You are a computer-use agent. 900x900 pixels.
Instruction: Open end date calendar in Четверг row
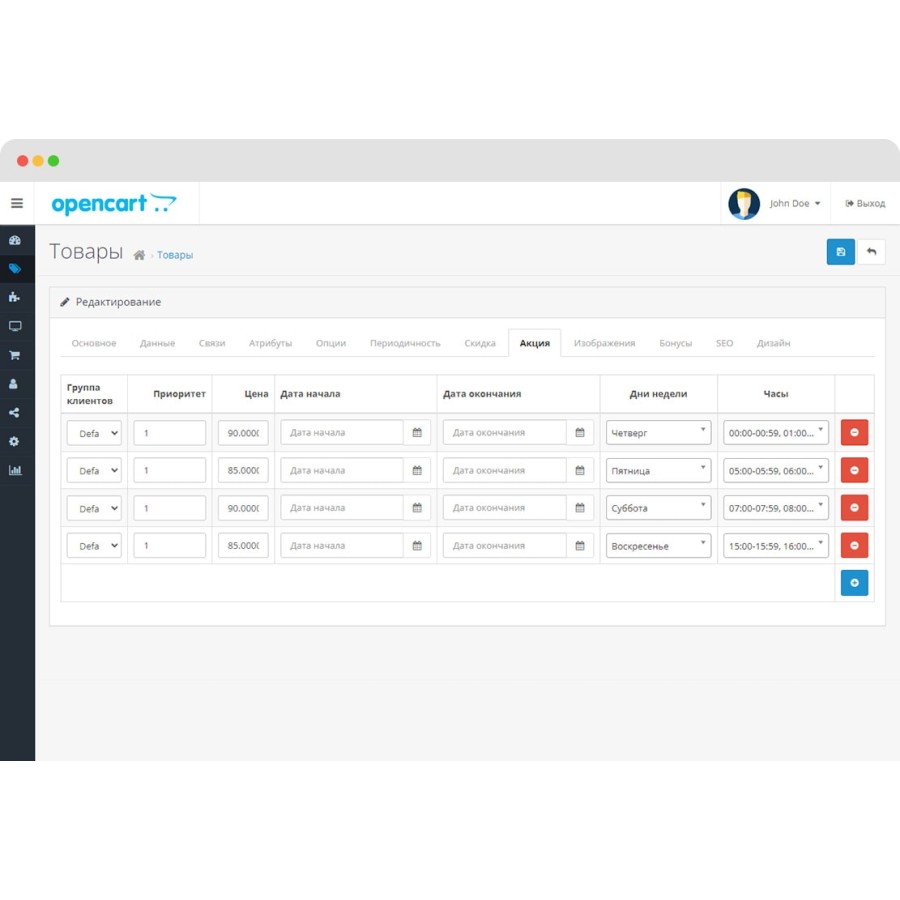(x=580, y=432)
